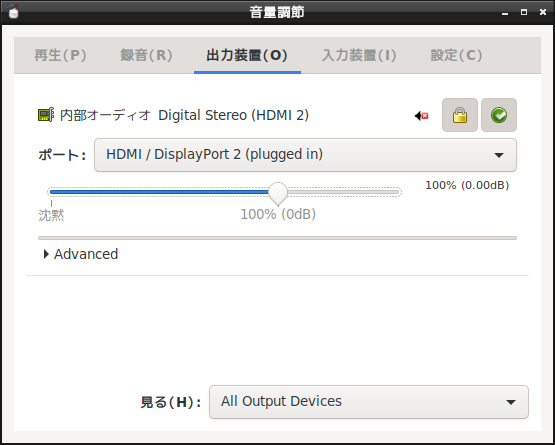The image size is (555, 445).
Task: Open the 入力装置(I) tab
Action: pos(359,55)
